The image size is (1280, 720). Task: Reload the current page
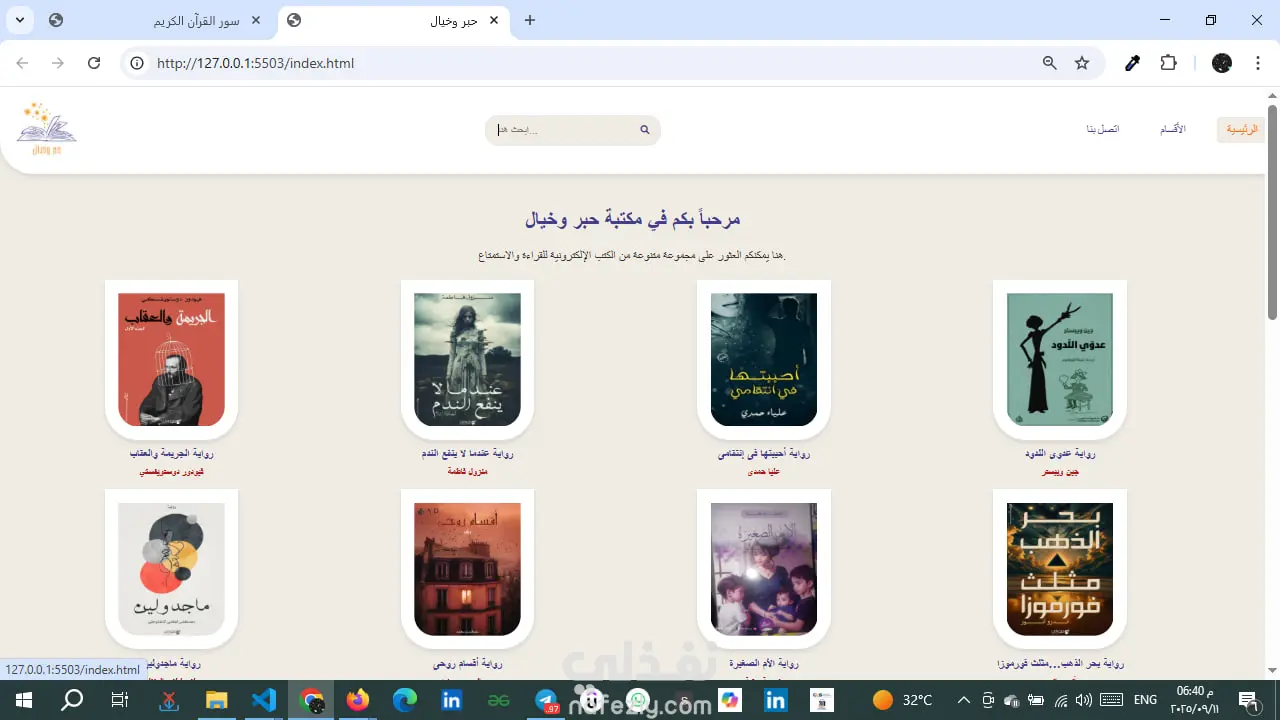point(94,63)
